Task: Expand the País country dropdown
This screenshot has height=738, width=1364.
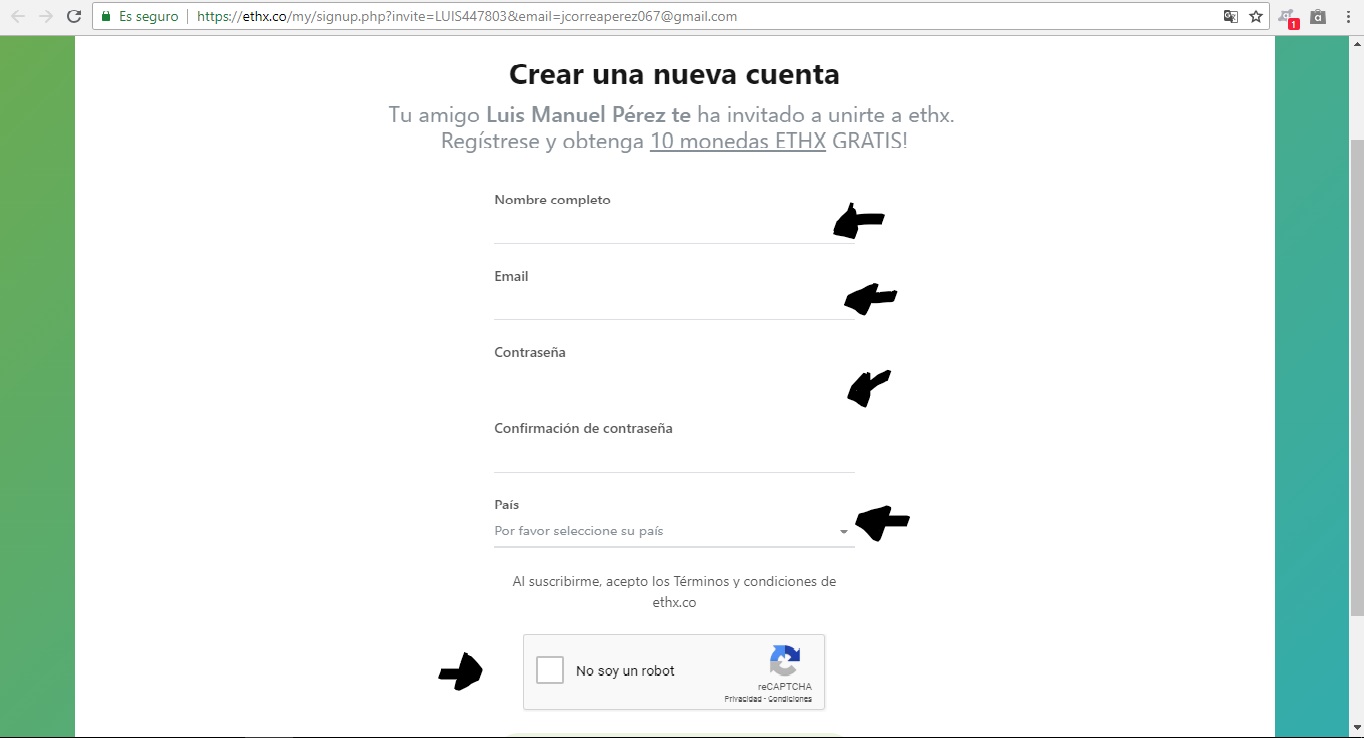Action: pos(674,531)
